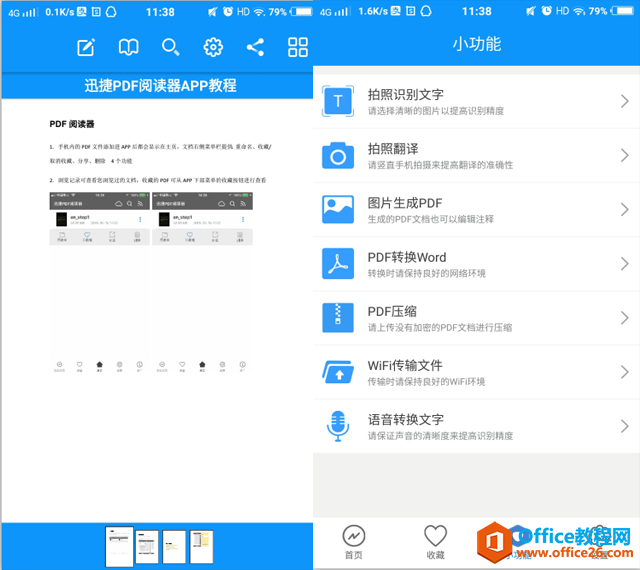Tap the 拍照识别文字 T icon
640x570 pixels.
tap(338, 101)
